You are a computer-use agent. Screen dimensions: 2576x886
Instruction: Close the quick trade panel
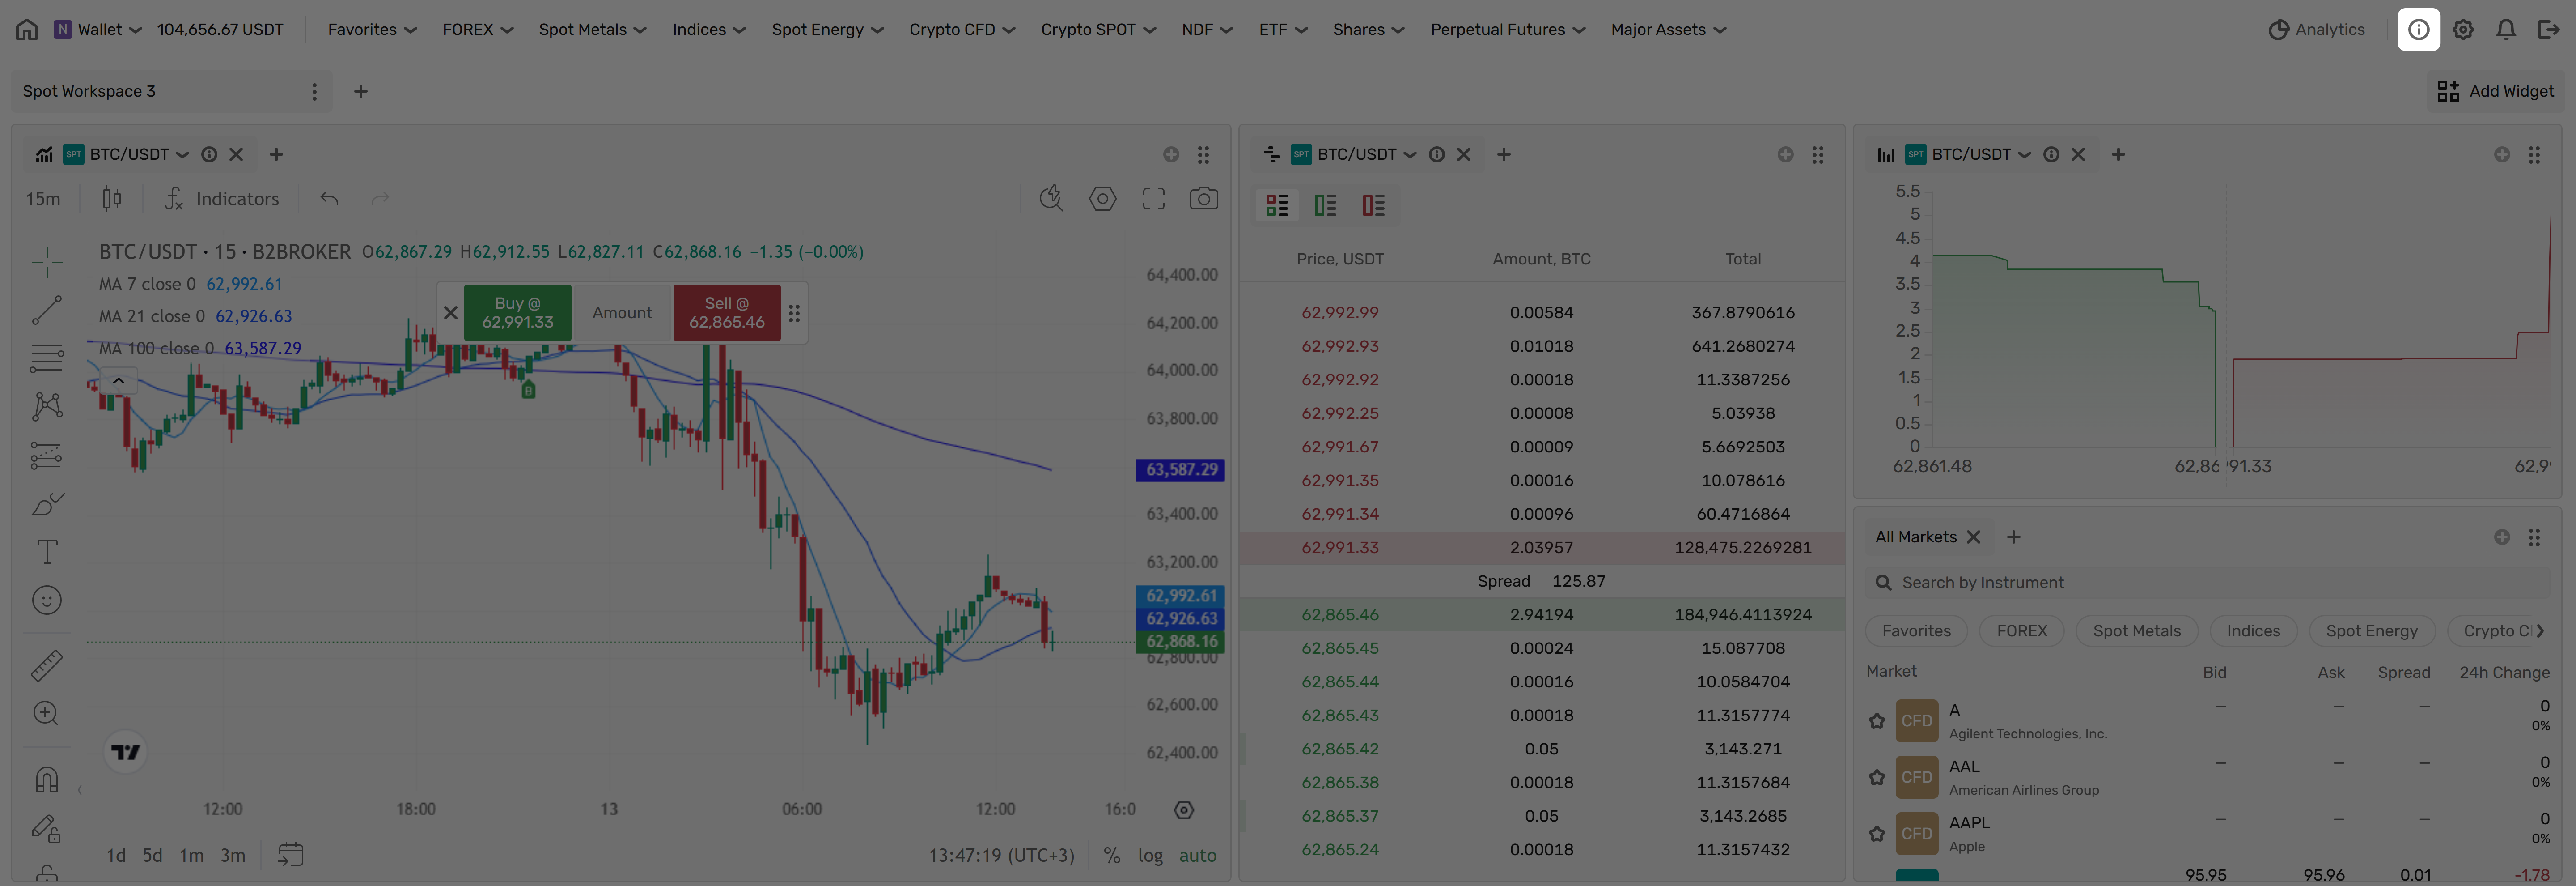tap(450, 313)
